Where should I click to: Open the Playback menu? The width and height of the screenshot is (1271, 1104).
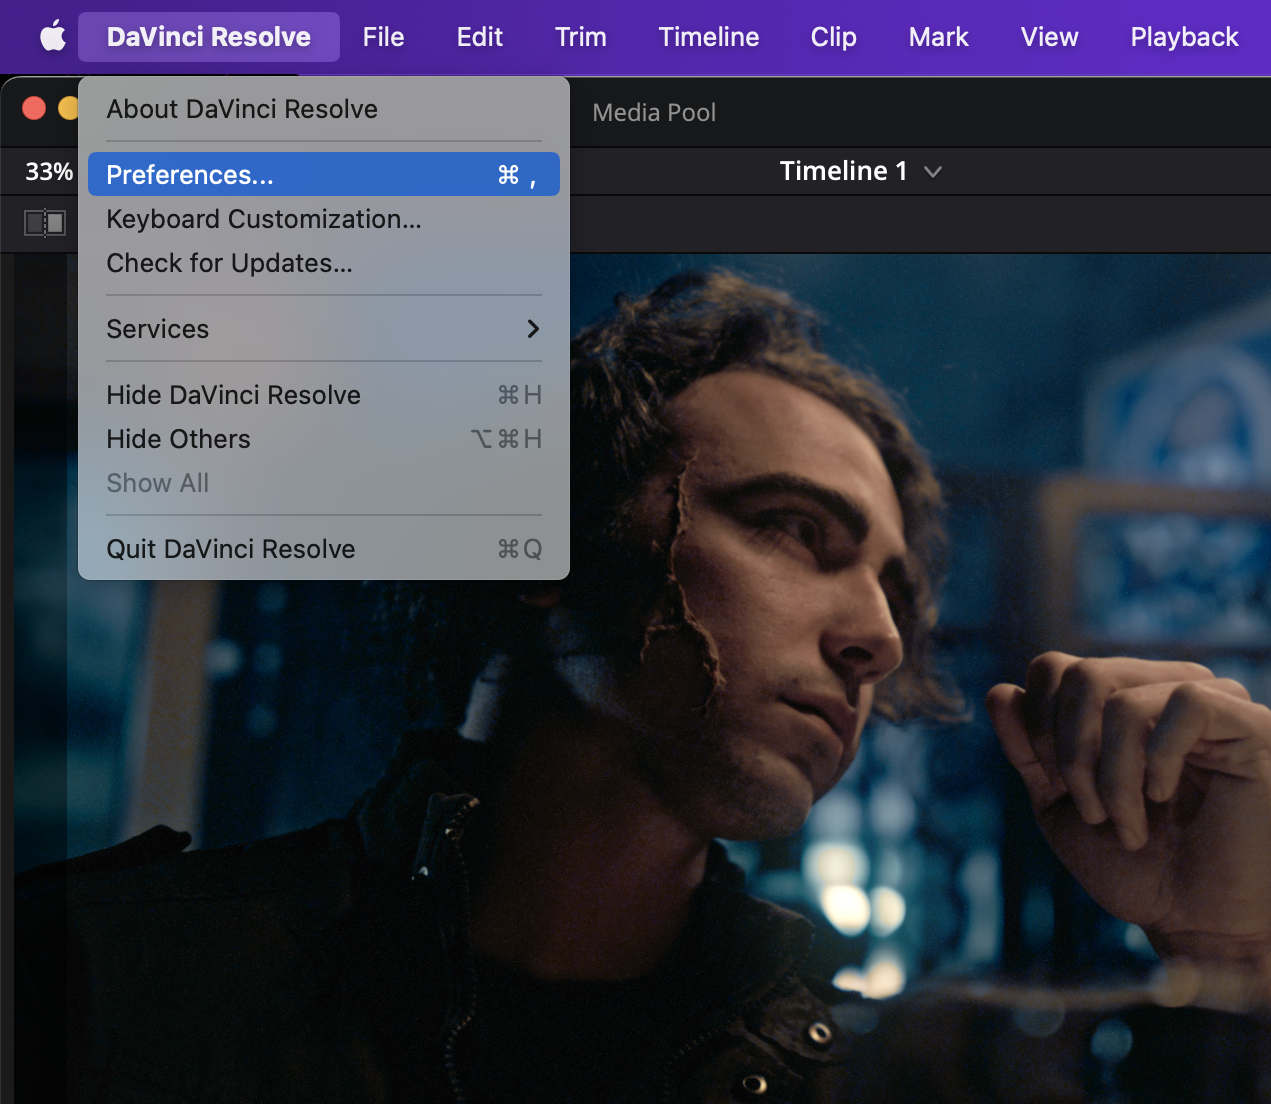click(1184, 37)
